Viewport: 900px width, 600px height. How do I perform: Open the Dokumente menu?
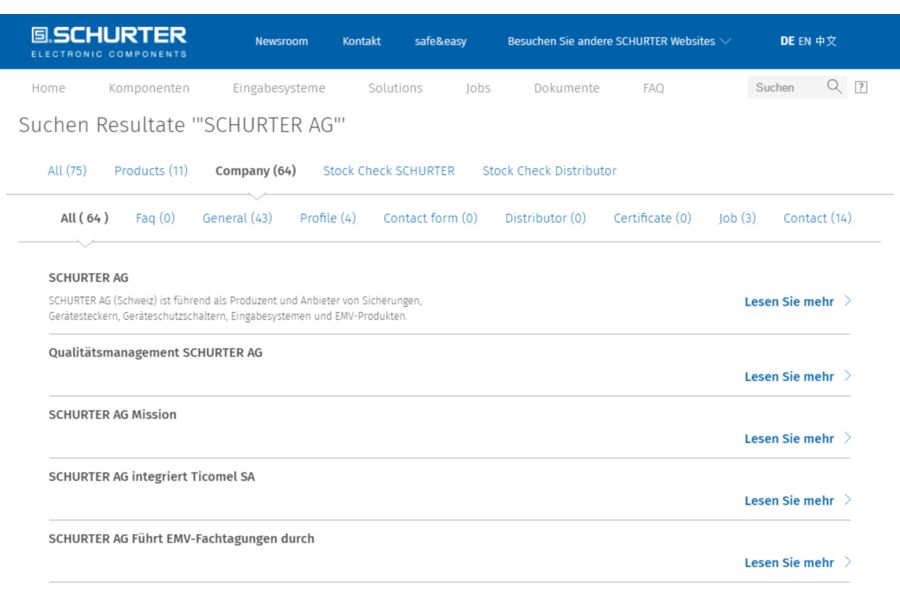[x=567, y=88]
